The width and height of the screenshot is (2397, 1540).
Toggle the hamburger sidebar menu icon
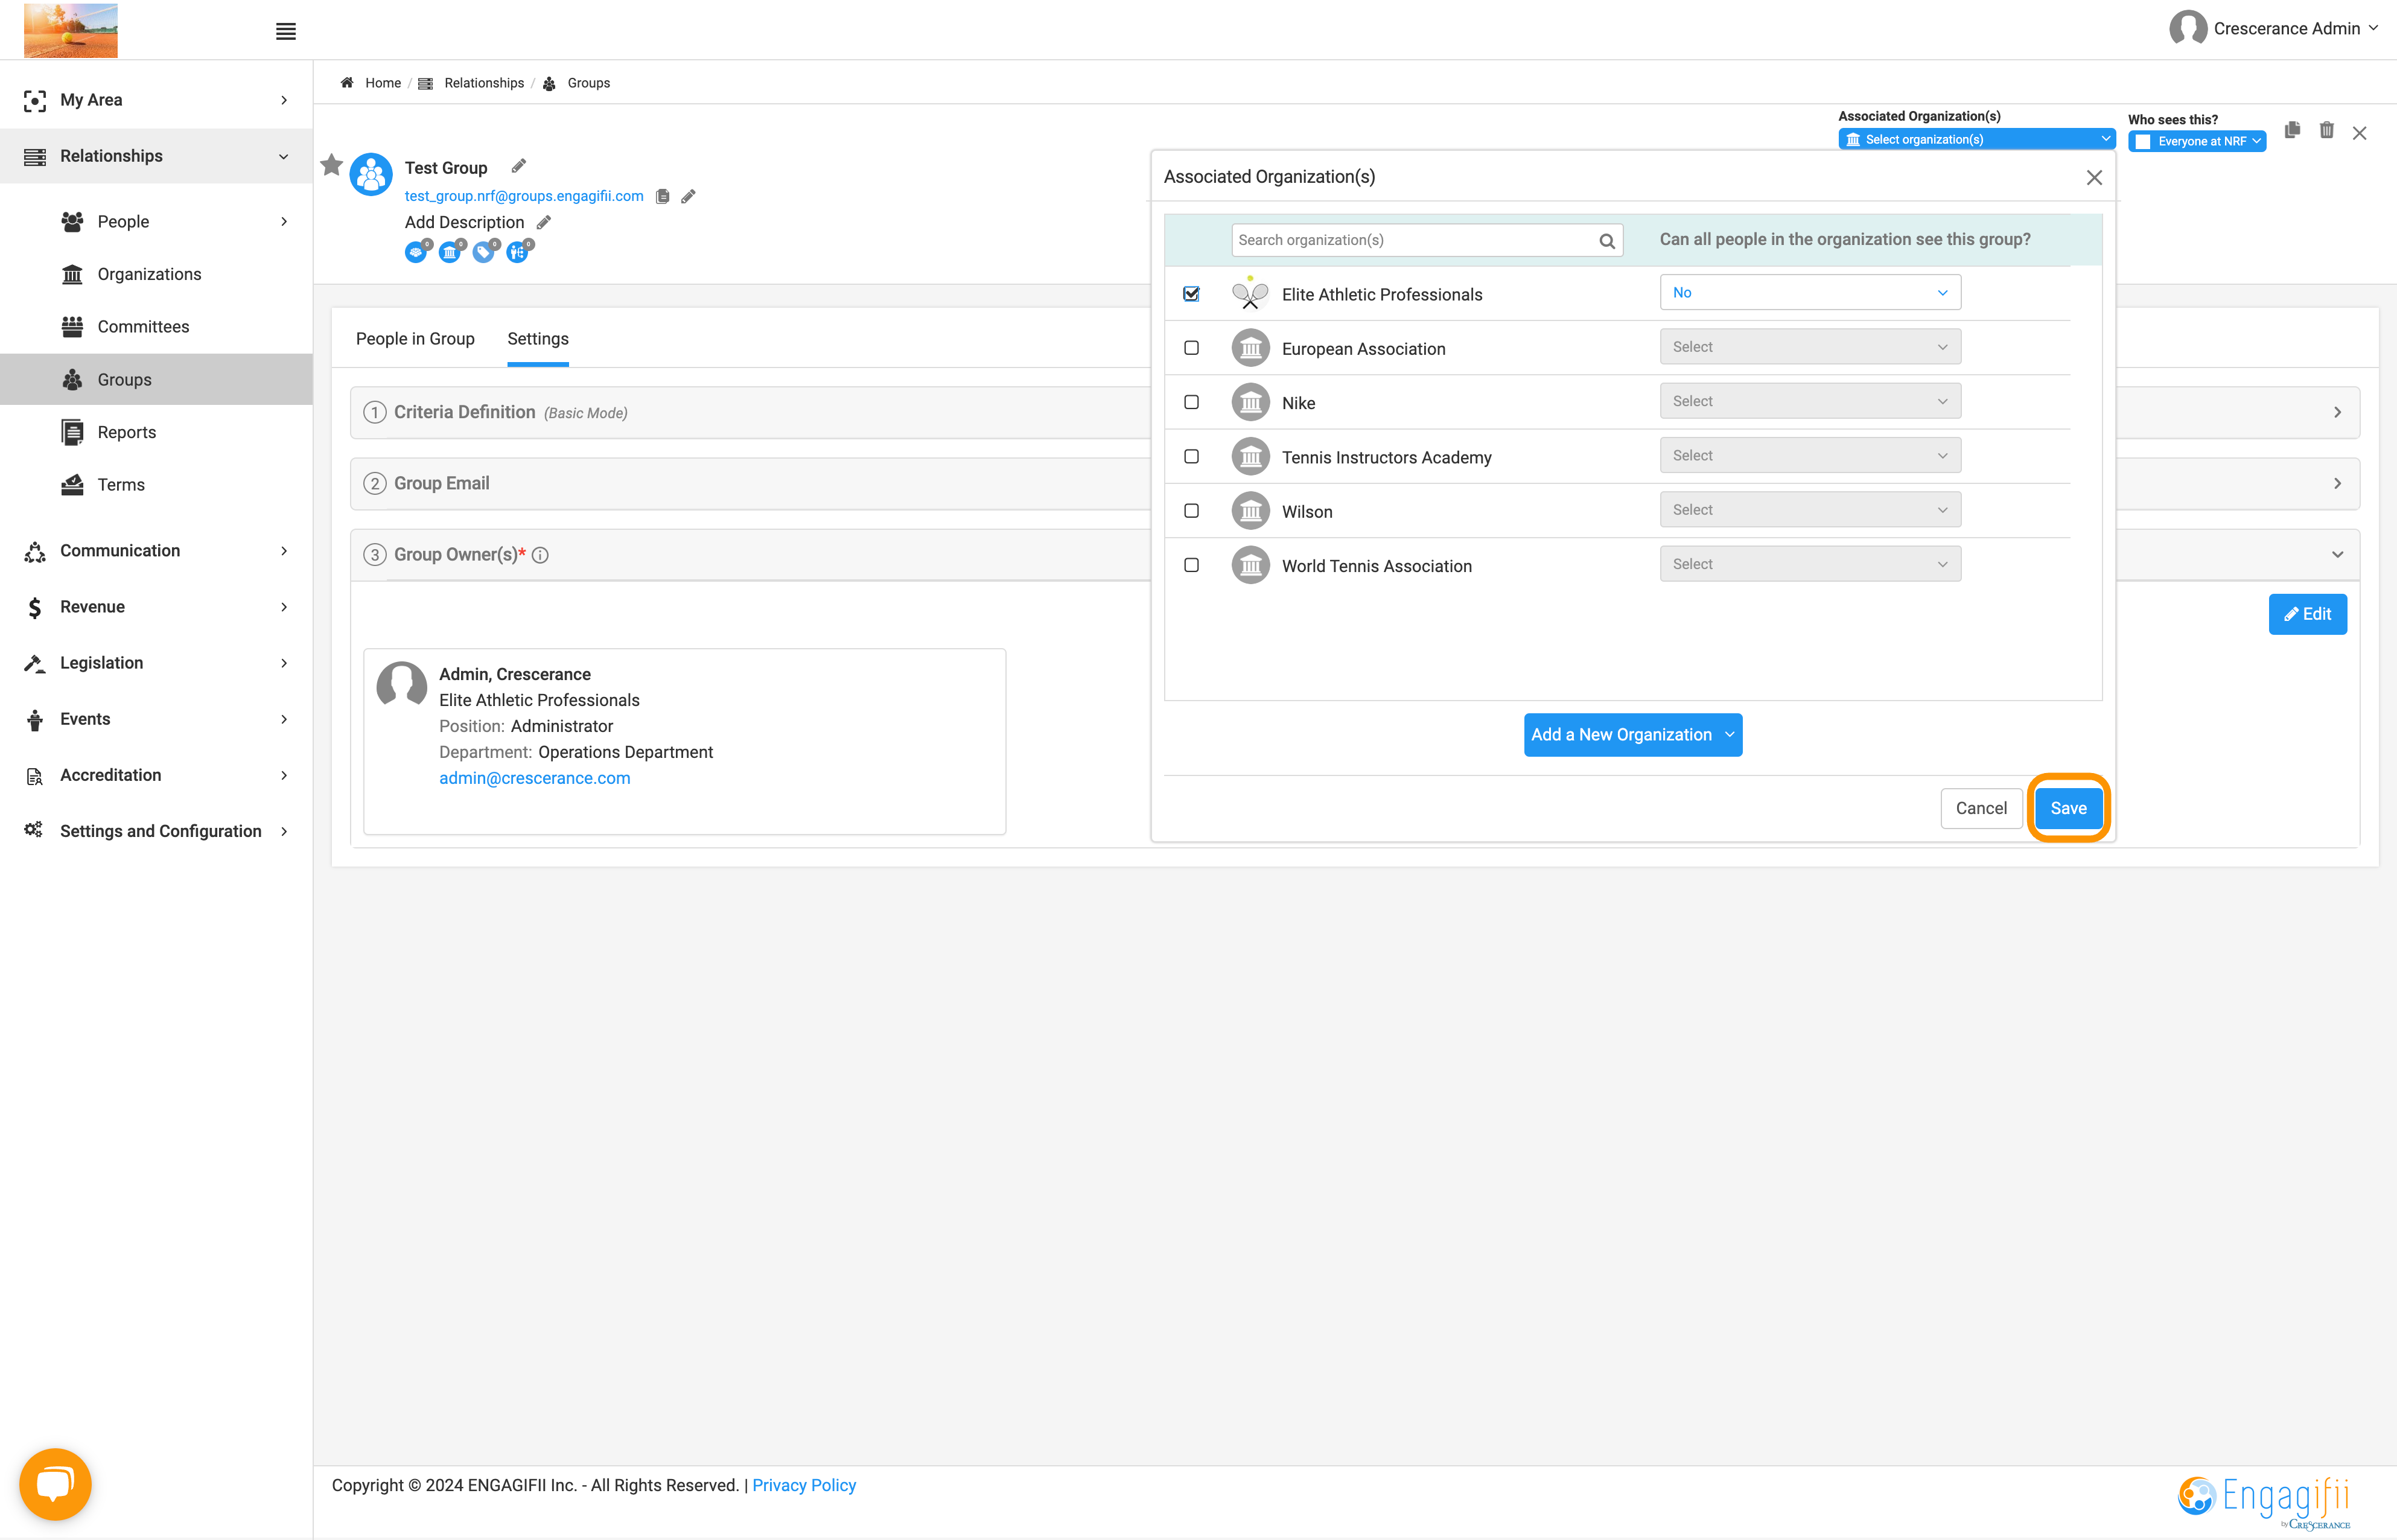285,32
